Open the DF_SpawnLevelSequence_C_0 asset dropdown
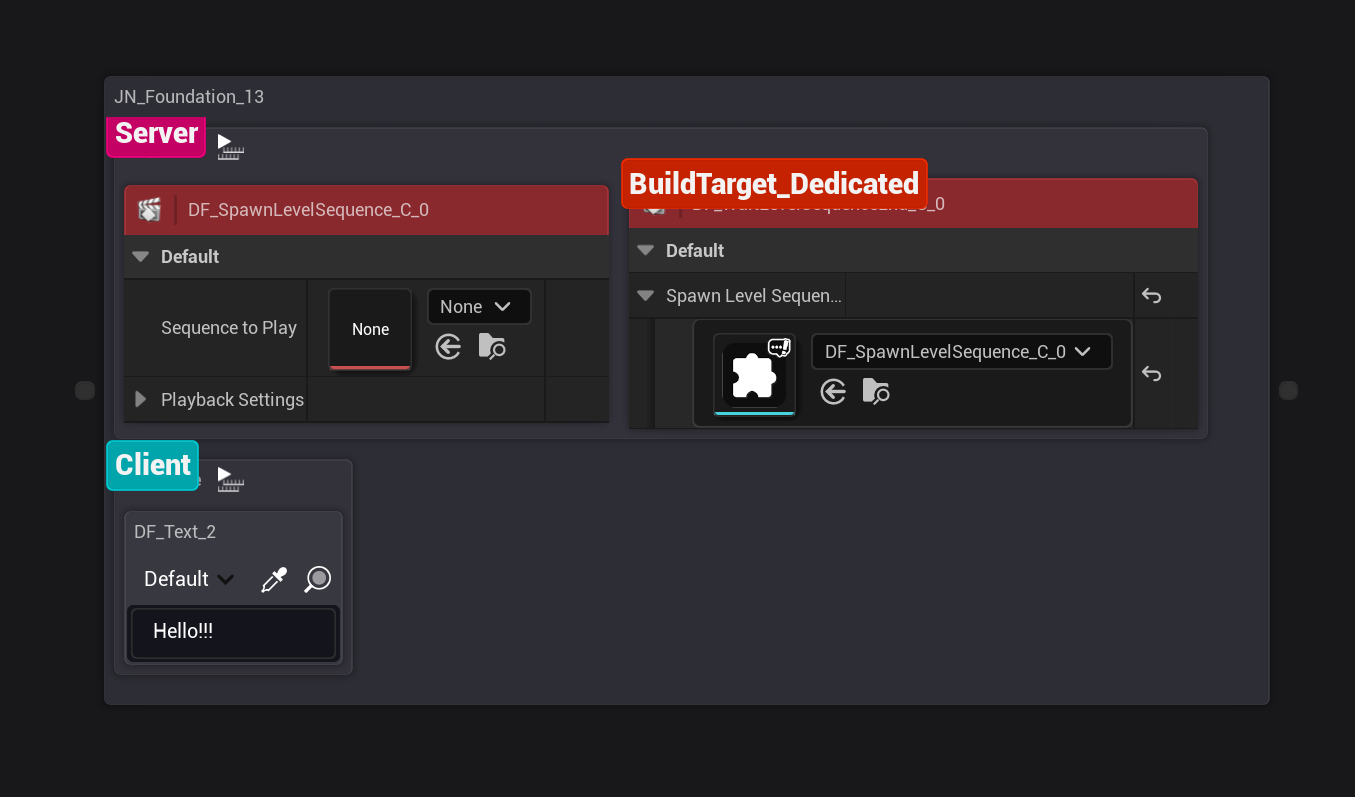 point(960,352)
